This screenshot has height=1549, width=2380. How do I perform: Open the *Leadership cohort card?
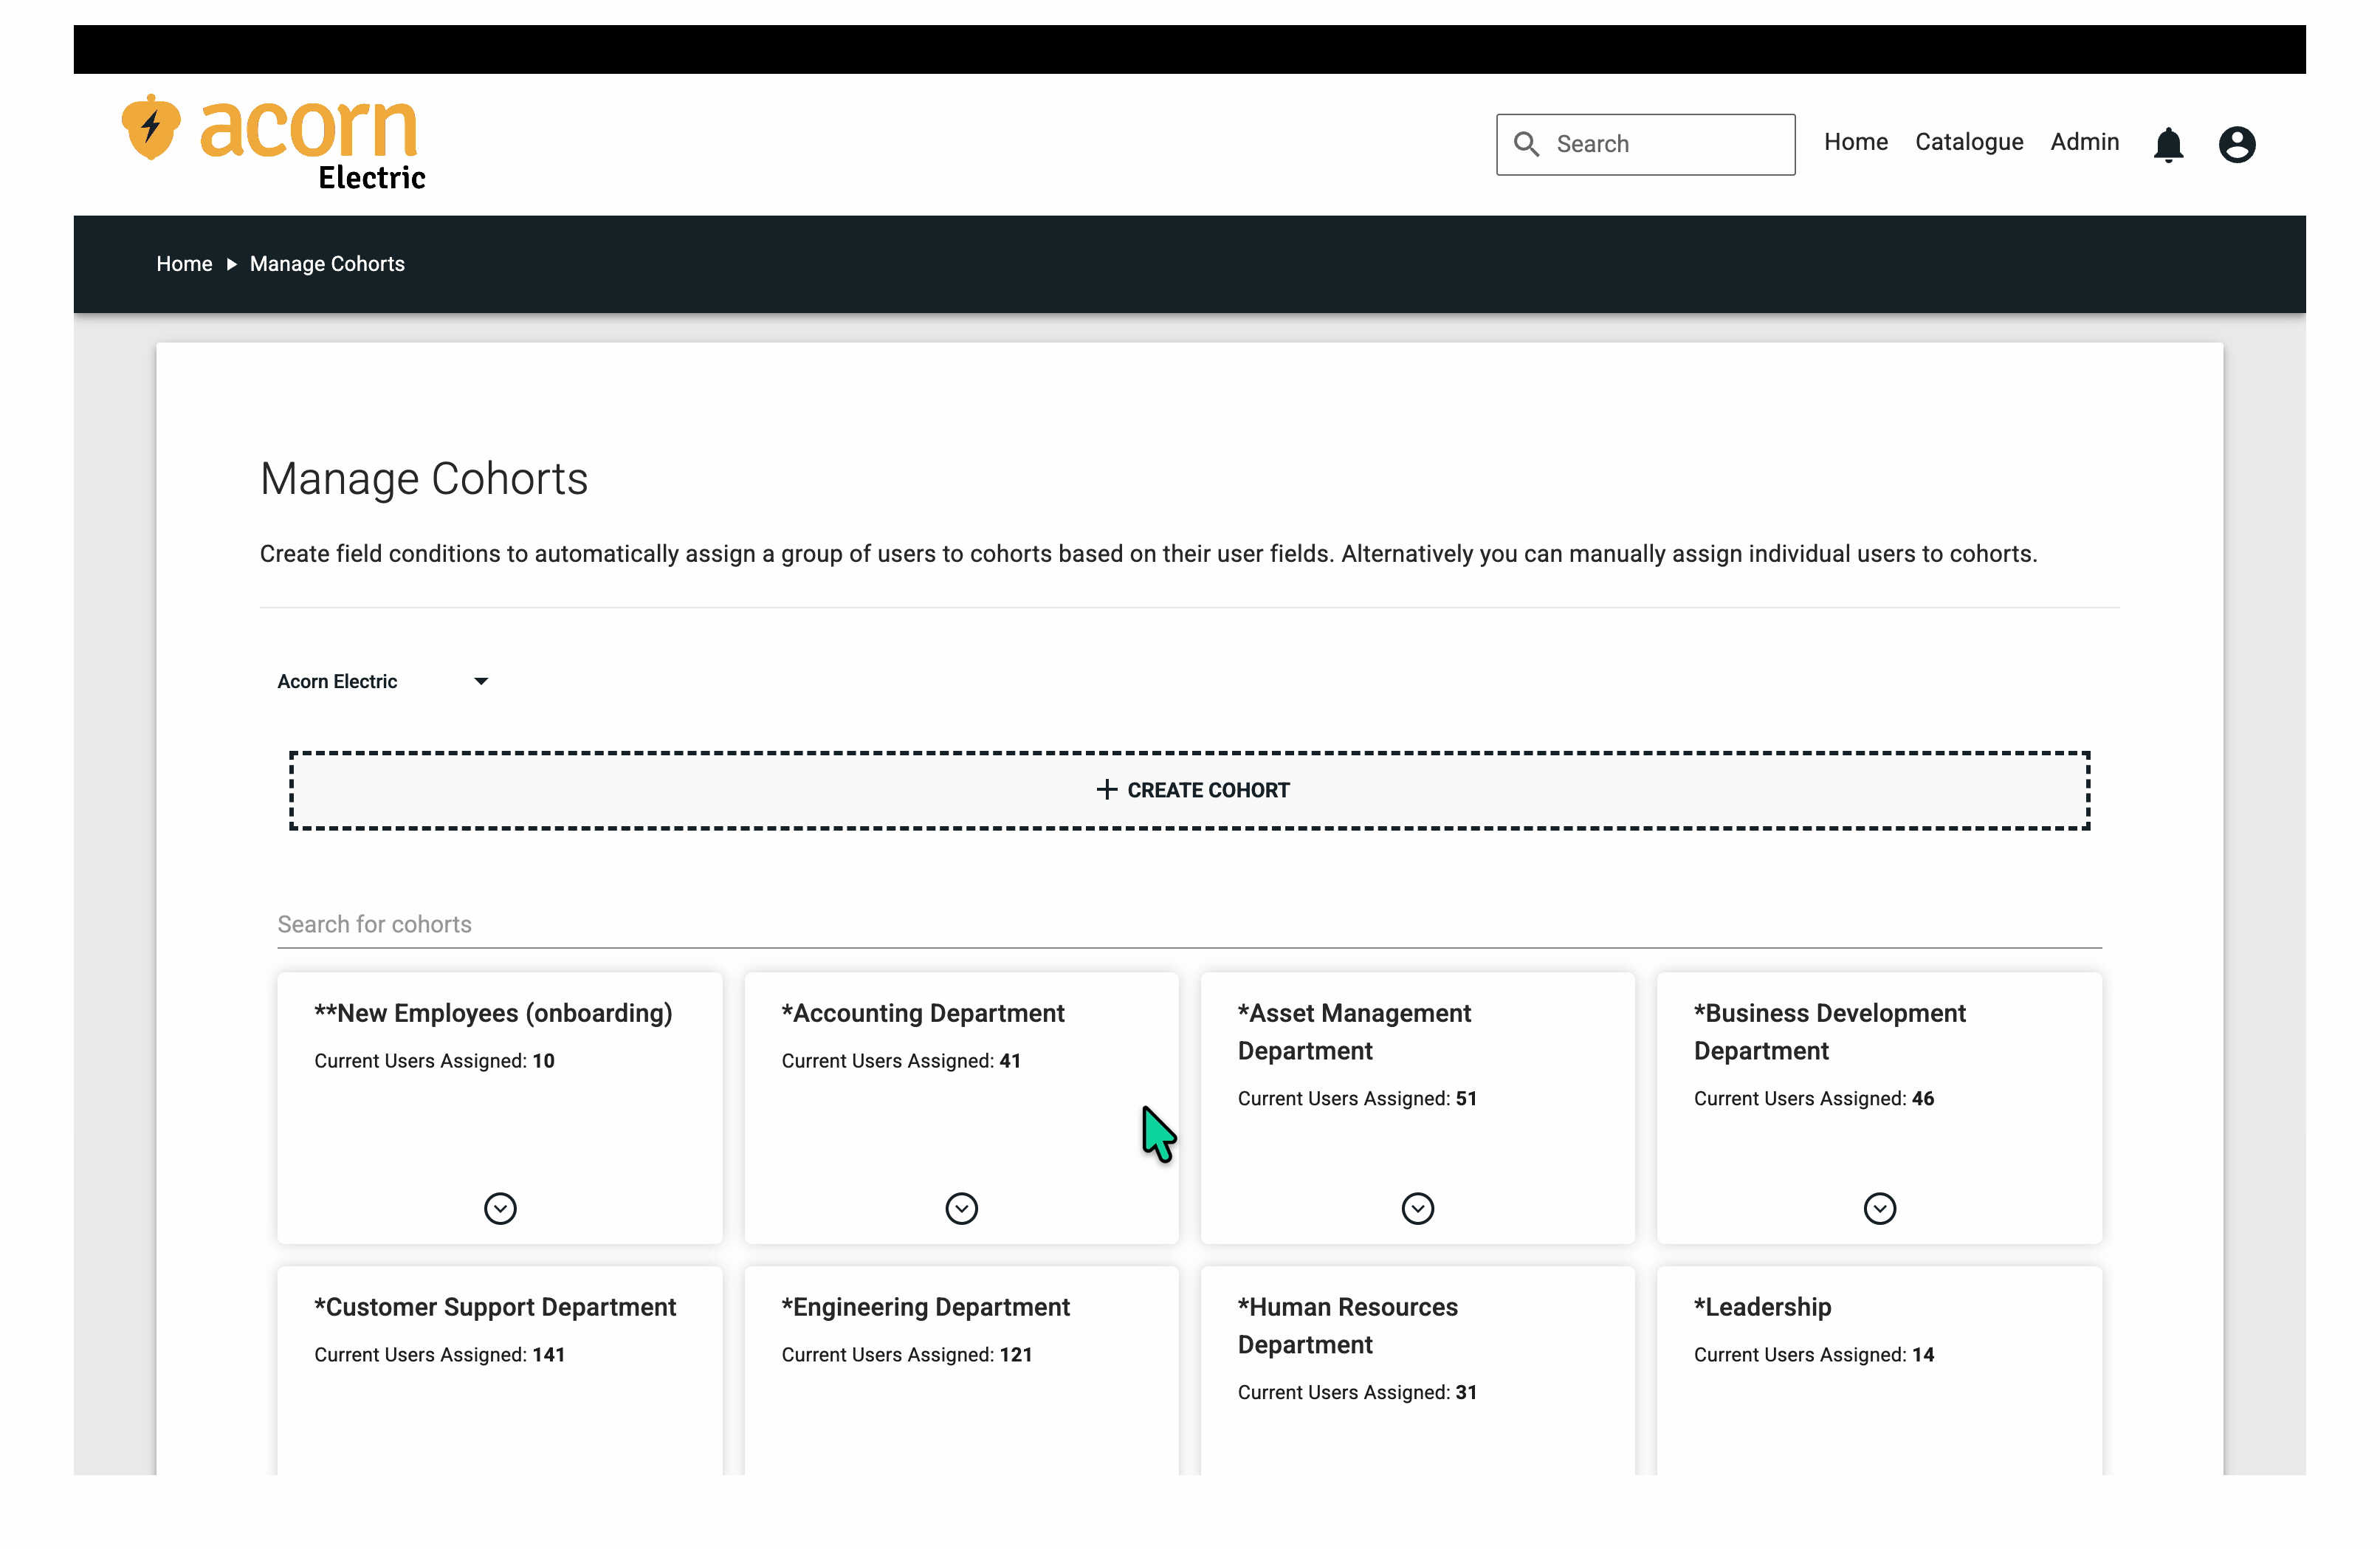[1879, 1370]
